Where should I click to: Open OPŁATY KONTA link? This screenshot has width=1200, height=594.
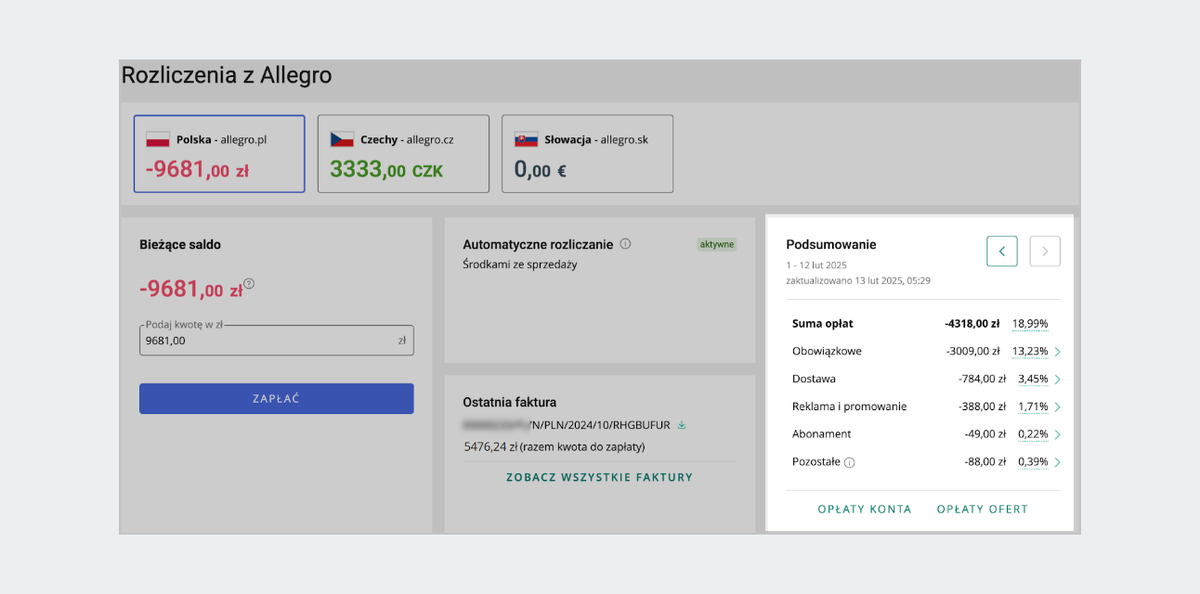865,509
